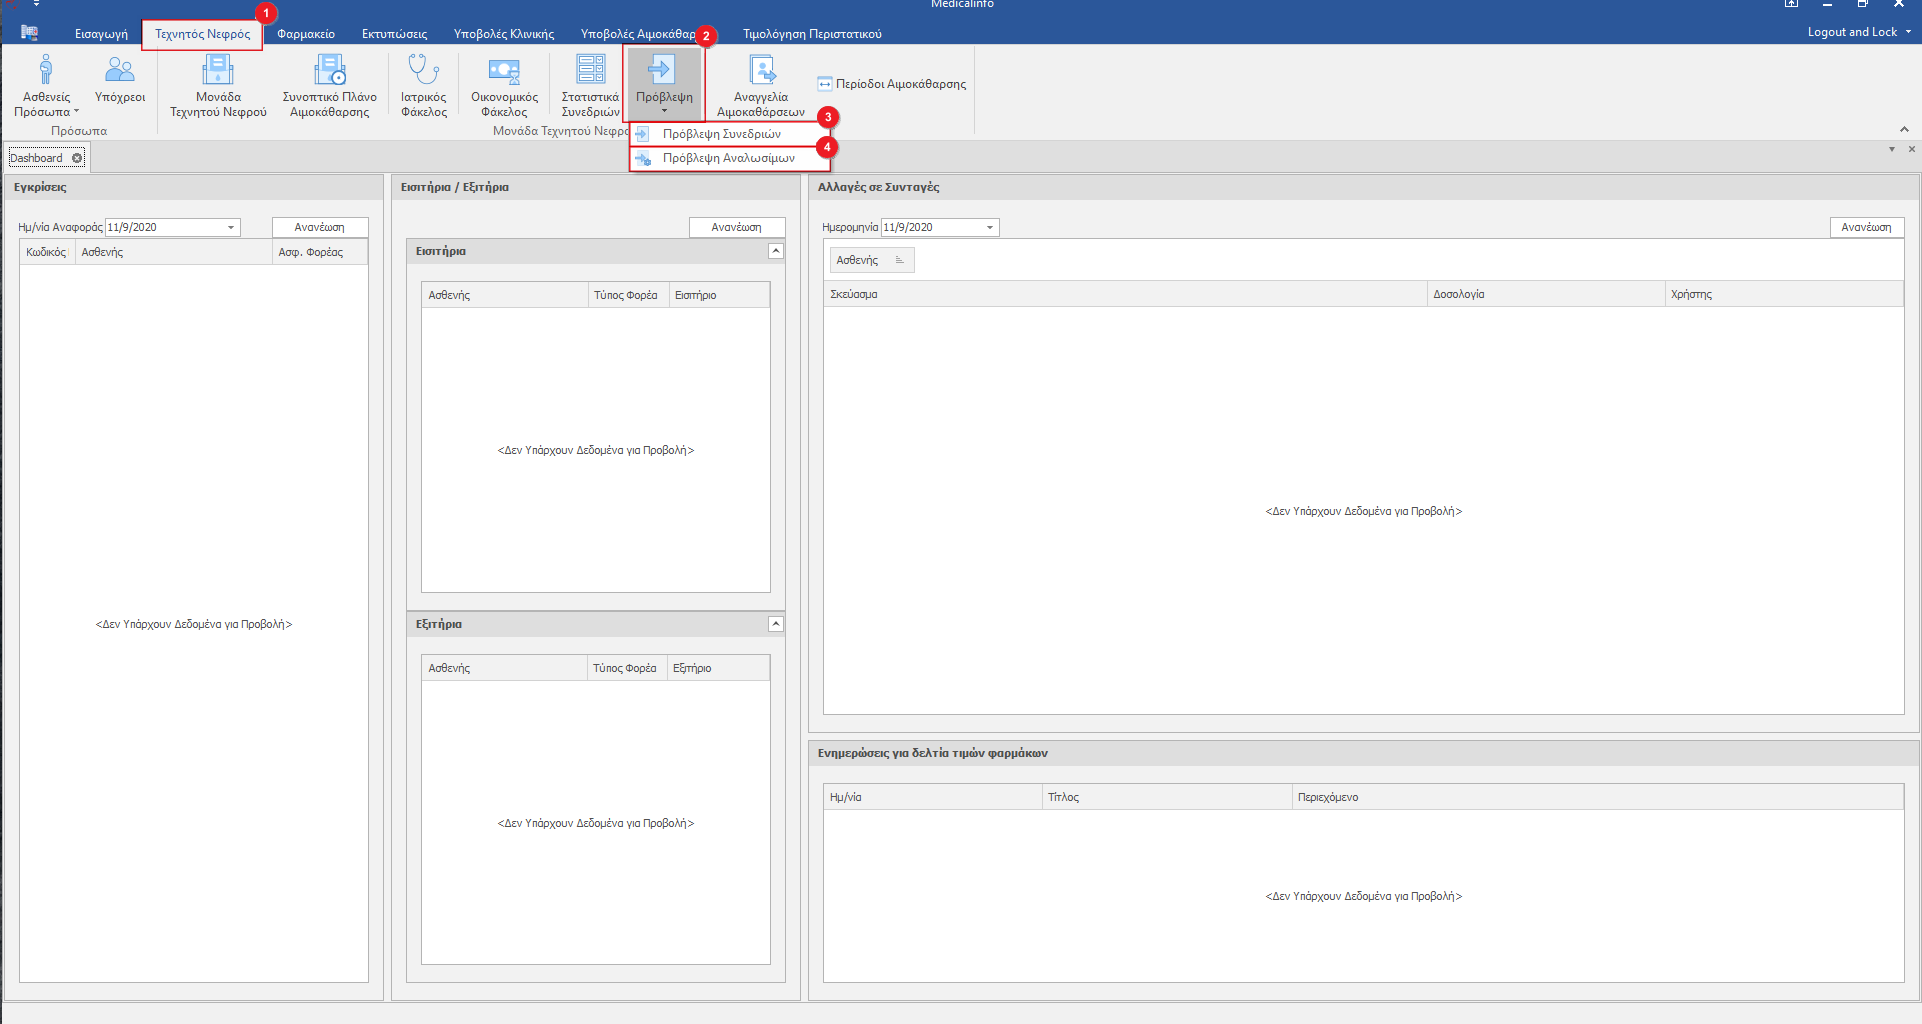Open Οικονομικός Φάκελος icon
The image size is (1922, 1024).
(504, 71)
